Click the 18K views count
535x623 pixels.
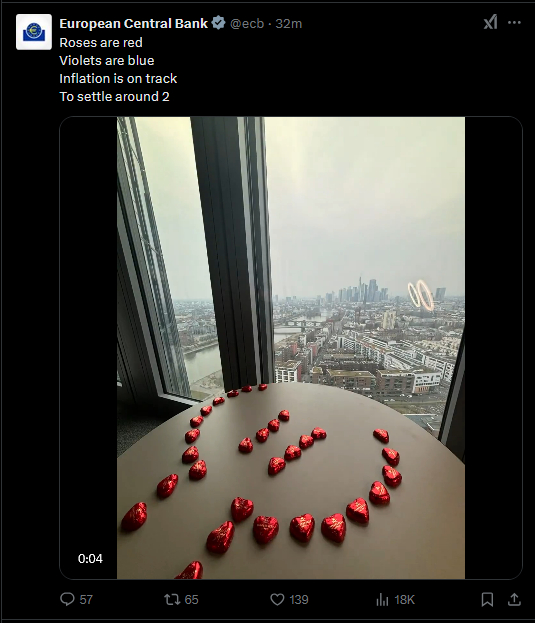coord(404,600)
